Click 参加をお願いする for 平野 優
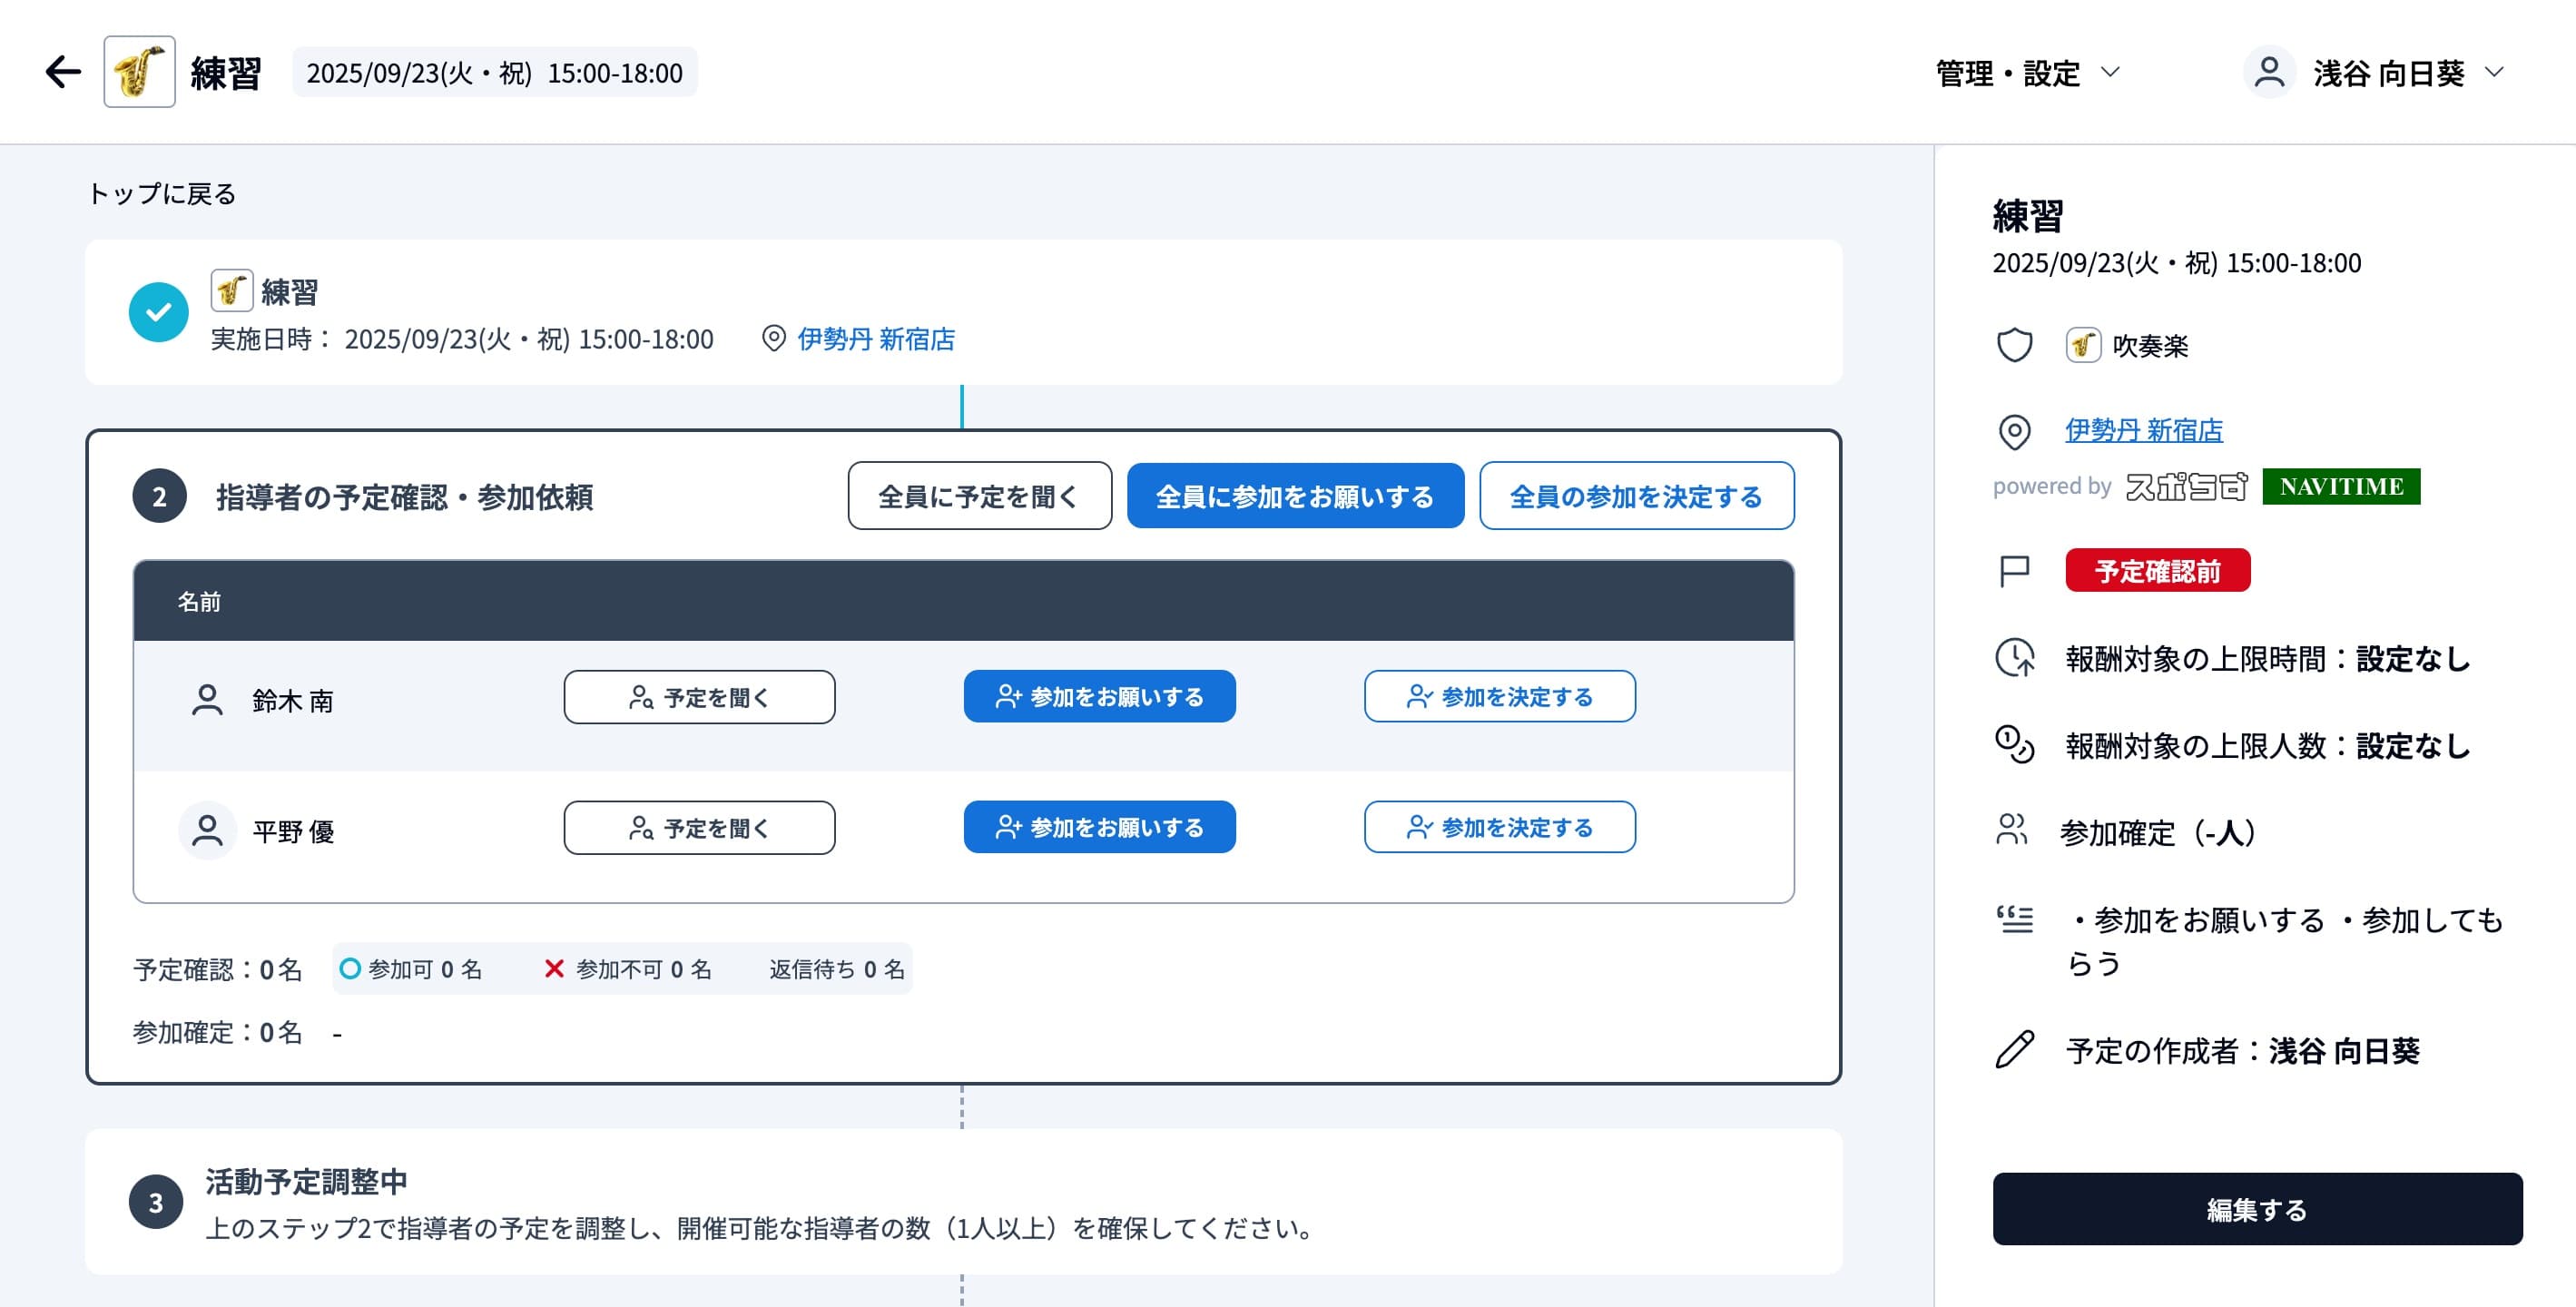The width and height of the screenshot is (2576, 1307). [x=1099, y=827]
